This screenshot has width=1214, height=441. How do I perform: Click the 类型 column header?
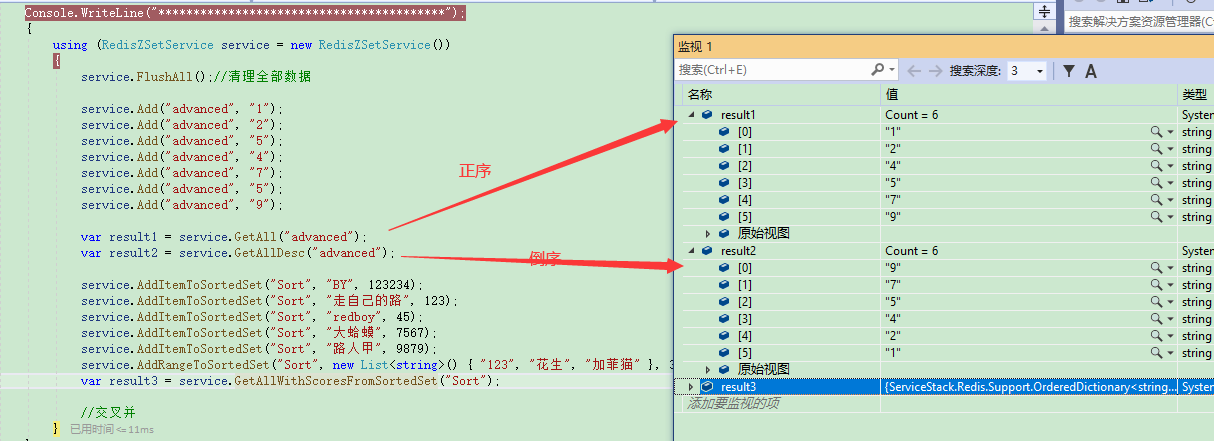(x=1195, y=95)
